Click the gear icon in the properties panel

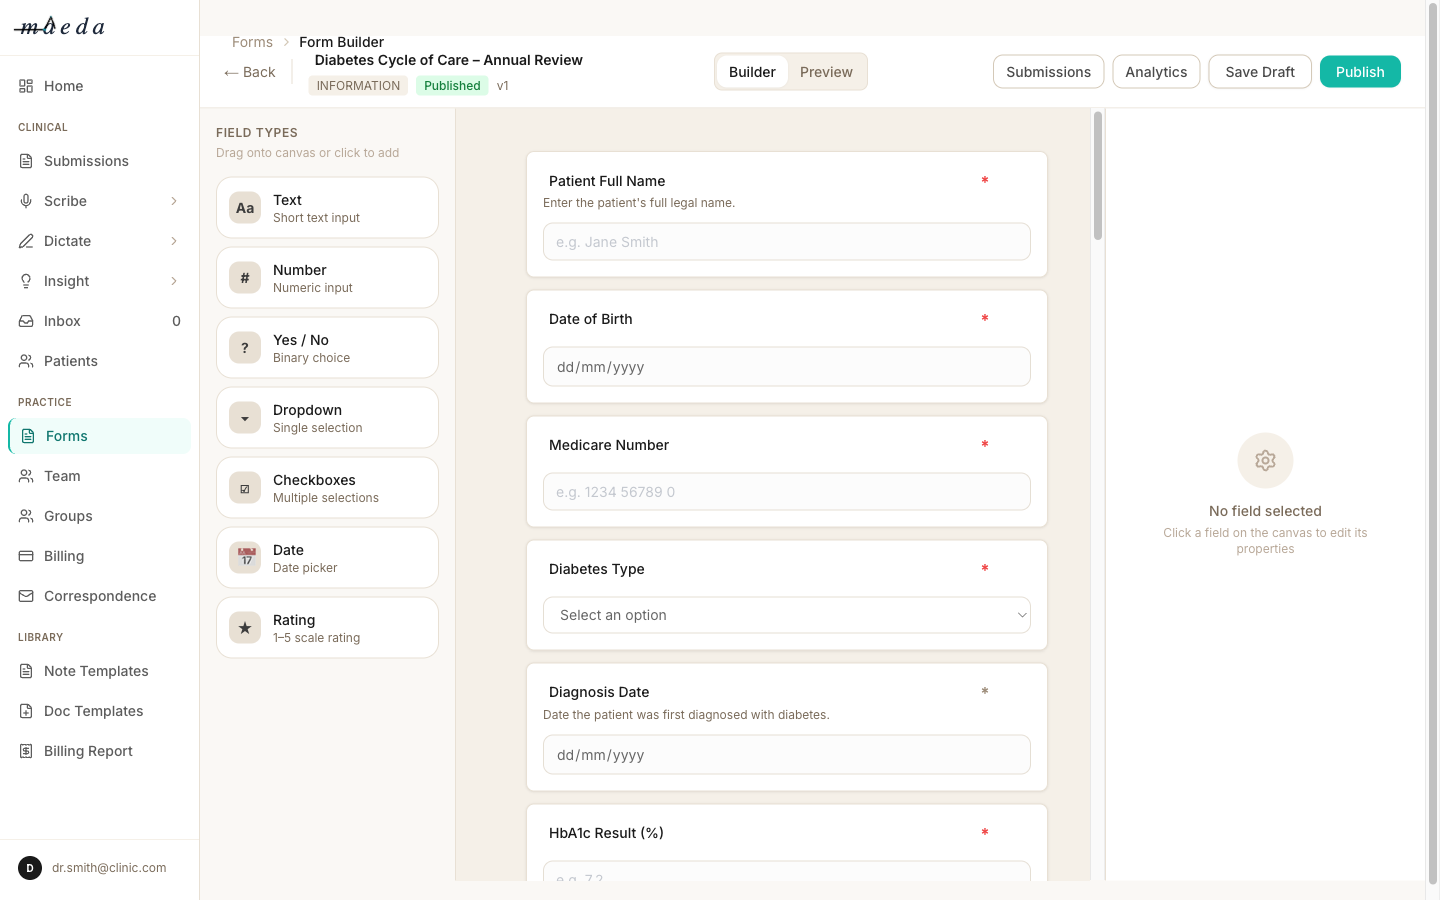1265,460
